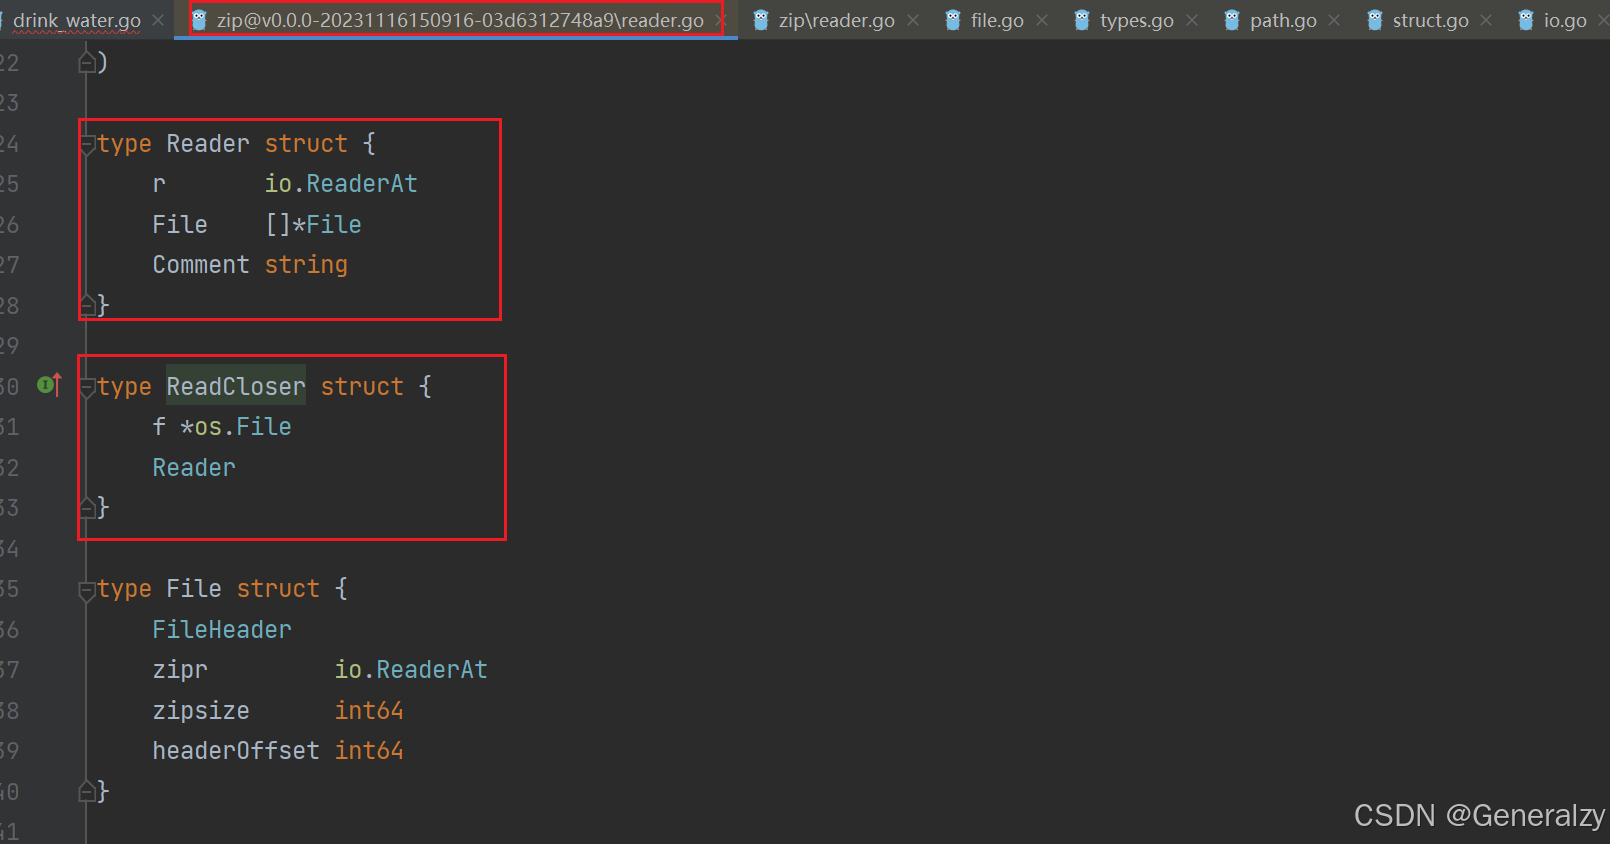Click the Go file icon on zip\reader.go tab
Viewport: 1610px width, 844px height.
[x=761, y=20]
